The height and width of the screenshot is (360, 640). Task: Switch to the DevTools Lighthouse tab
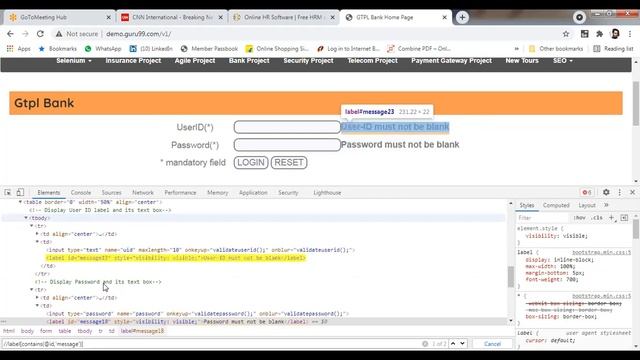[x=327, y=193]
